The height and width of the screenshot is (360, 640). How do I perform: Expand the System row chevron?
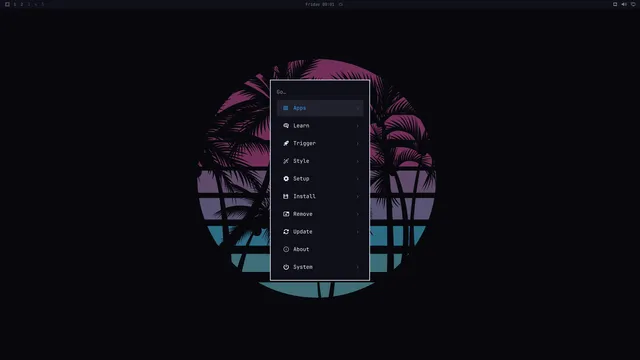click(x=358, y=267)
